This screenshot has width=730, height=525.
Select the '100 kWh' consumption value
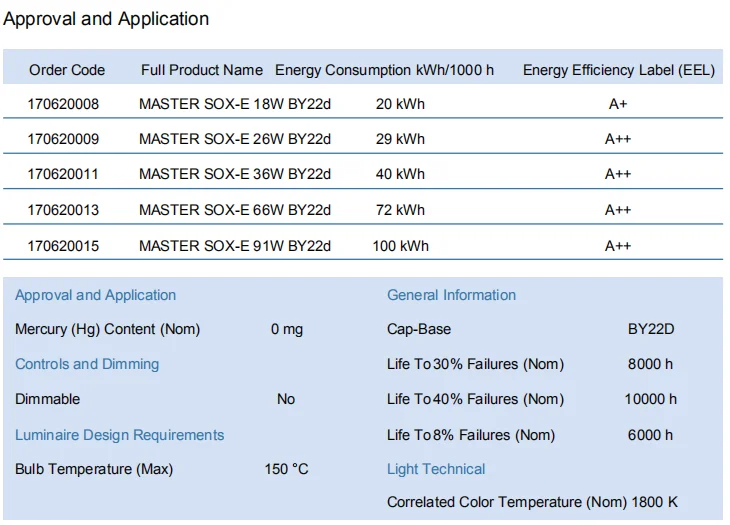[400, 246]
